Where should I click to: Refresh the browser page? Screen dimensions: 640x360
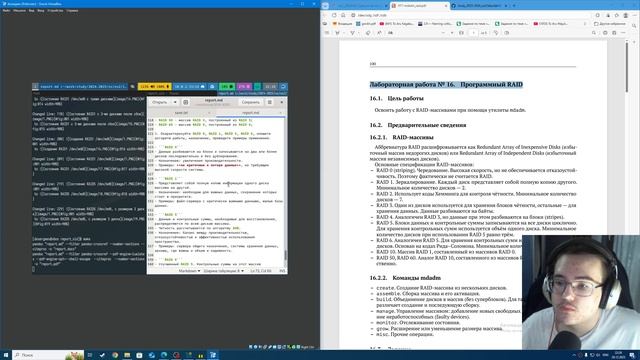tap(334, 15)
